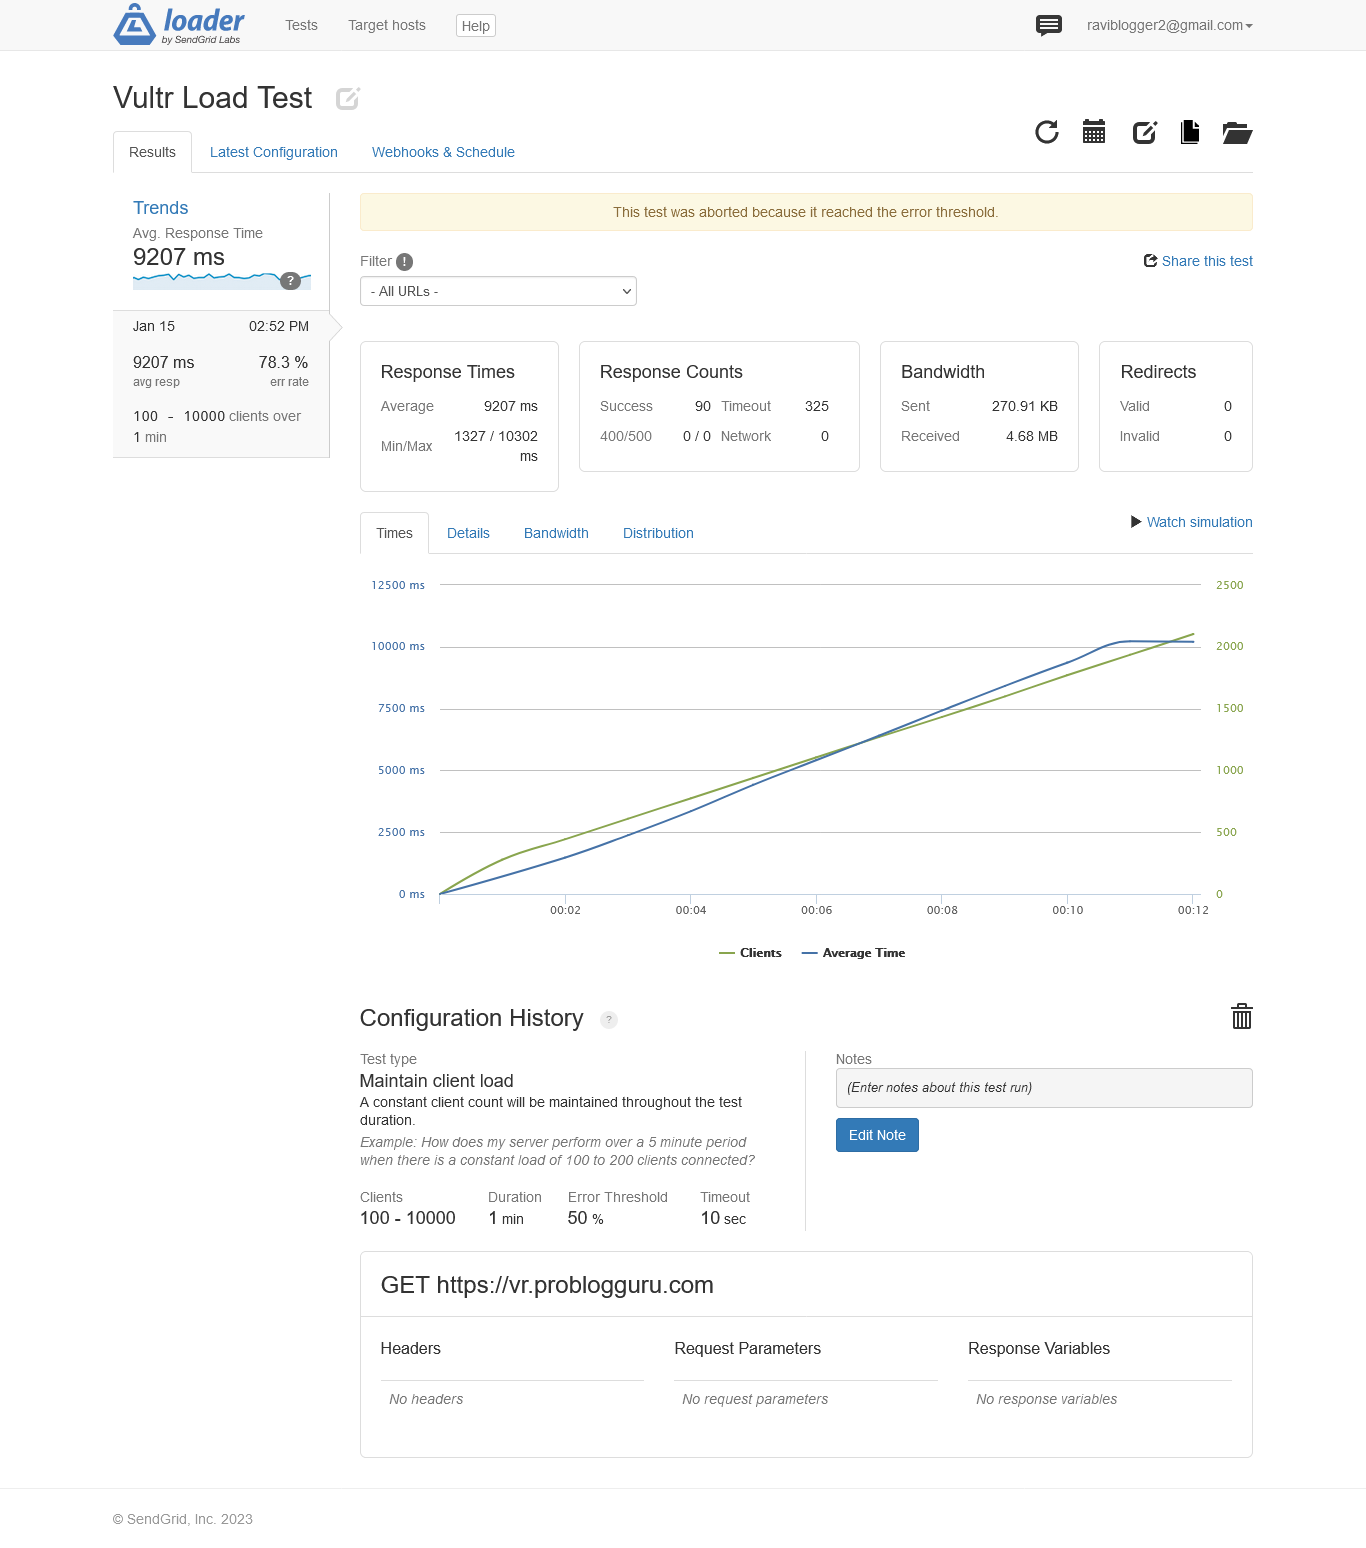
Task: Click the refresh/re-run test icon
Action: point(1046,132)
